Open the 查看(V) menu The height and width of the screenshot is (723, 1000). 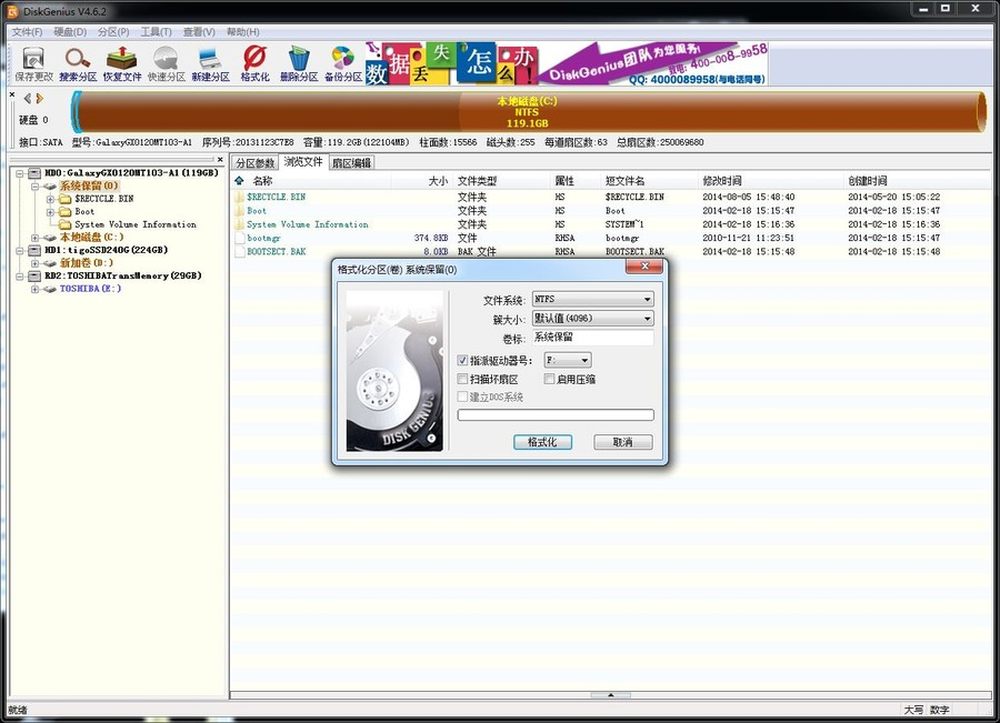(x=199, y=32)
